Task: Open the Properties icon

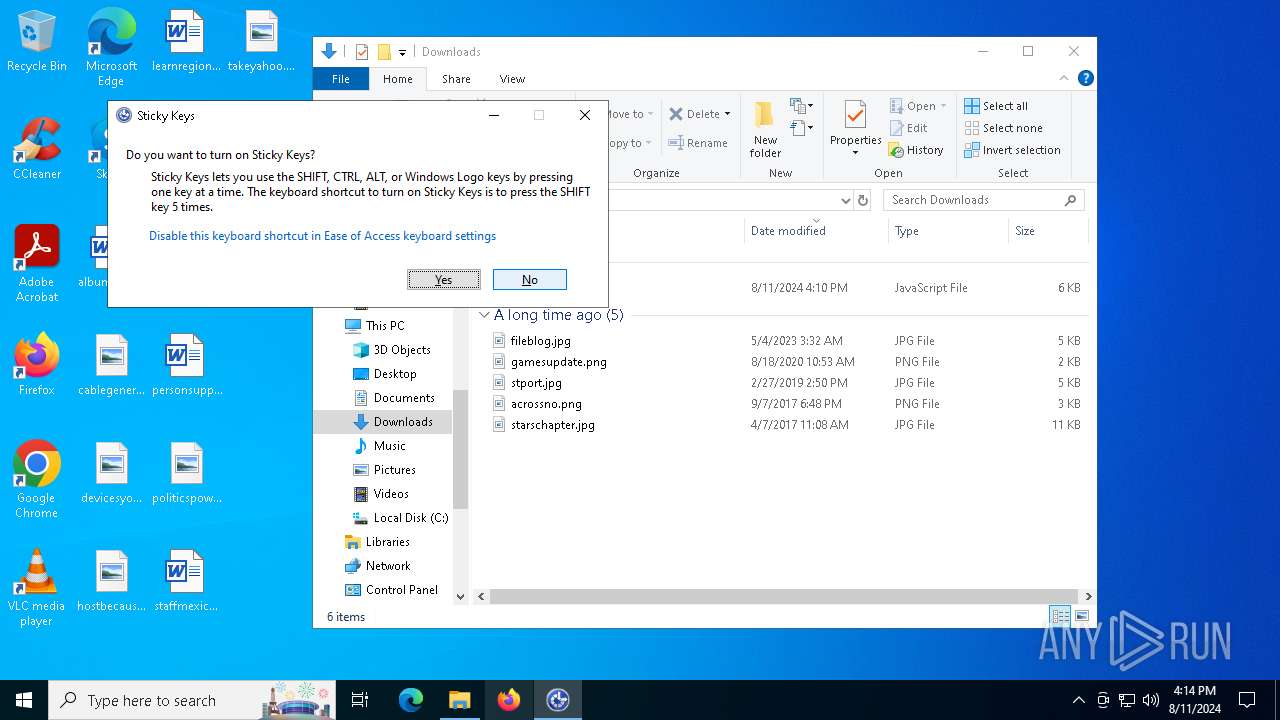Action: click(x=855, y=115)
